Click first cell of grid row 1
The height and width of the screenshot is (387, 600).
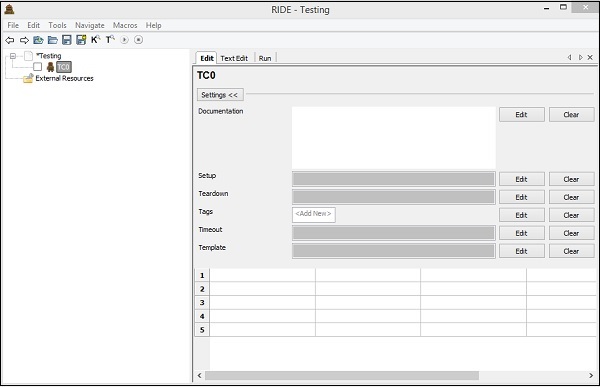coord(262,275)
